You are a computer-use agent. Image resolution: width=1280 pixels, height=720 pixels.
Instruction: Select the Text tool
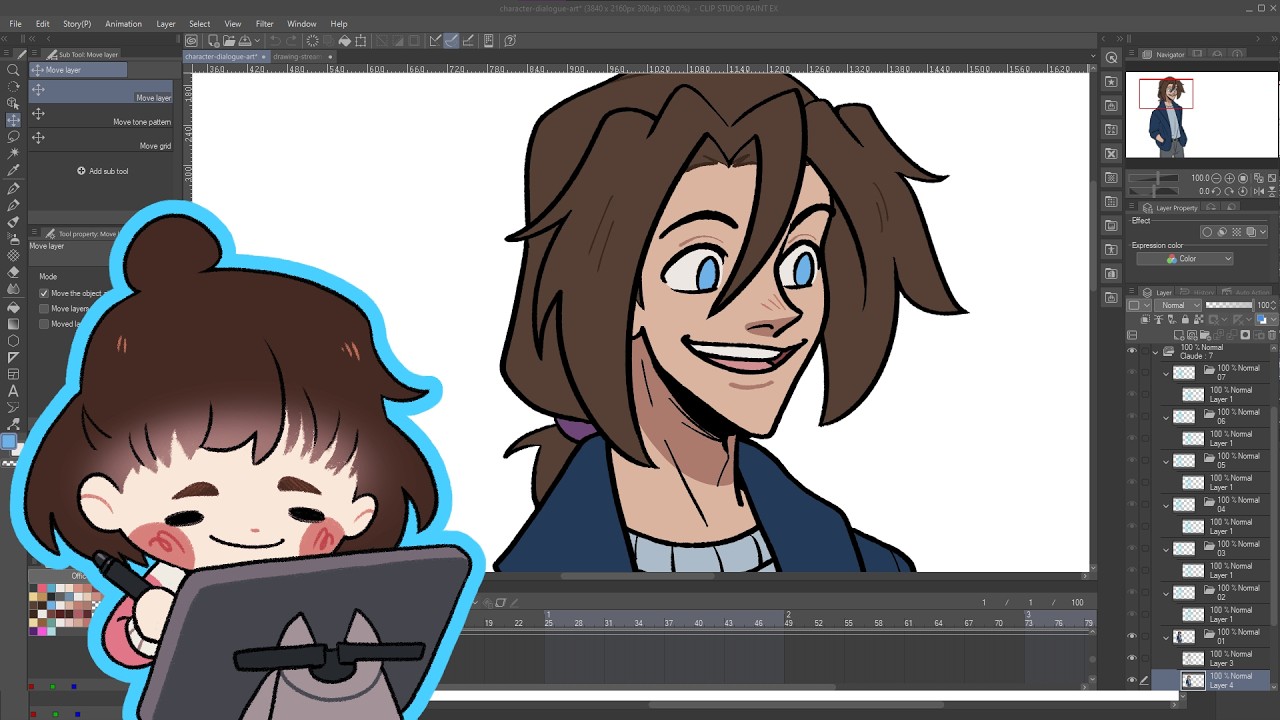(13, 391)
